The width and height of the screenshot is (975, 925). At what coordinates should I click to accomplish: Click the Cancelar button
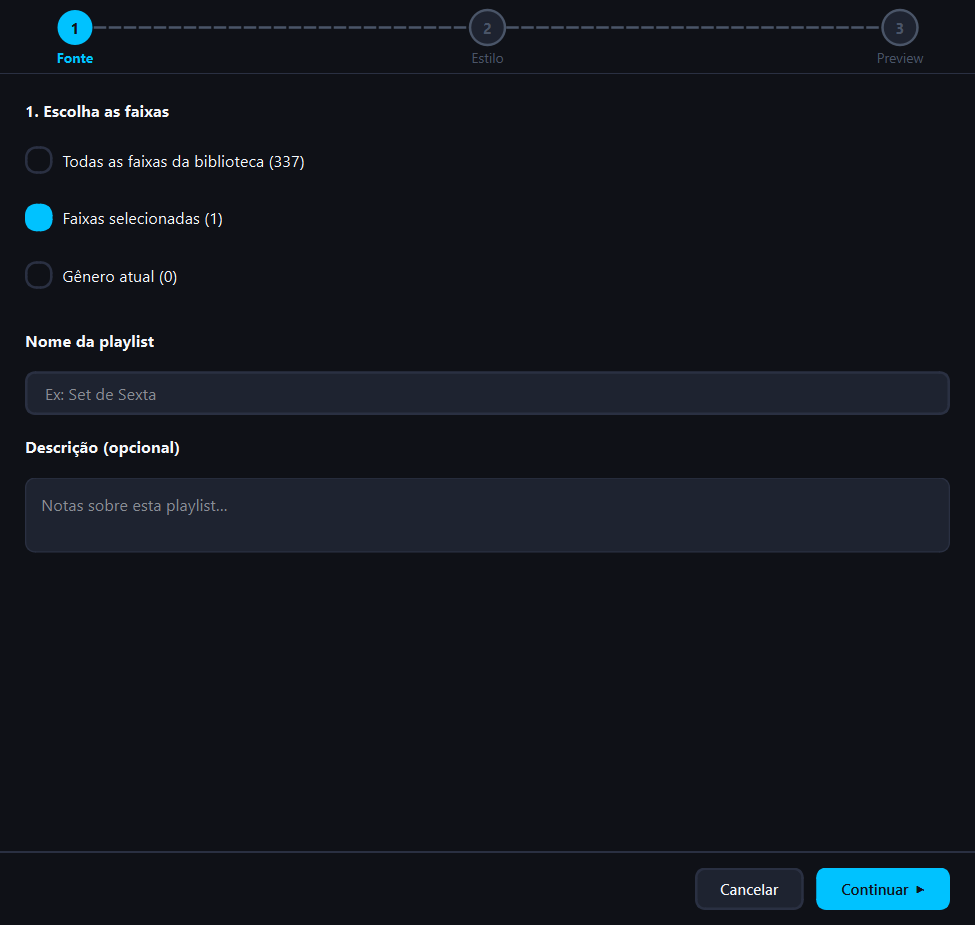tap(749, 889)
